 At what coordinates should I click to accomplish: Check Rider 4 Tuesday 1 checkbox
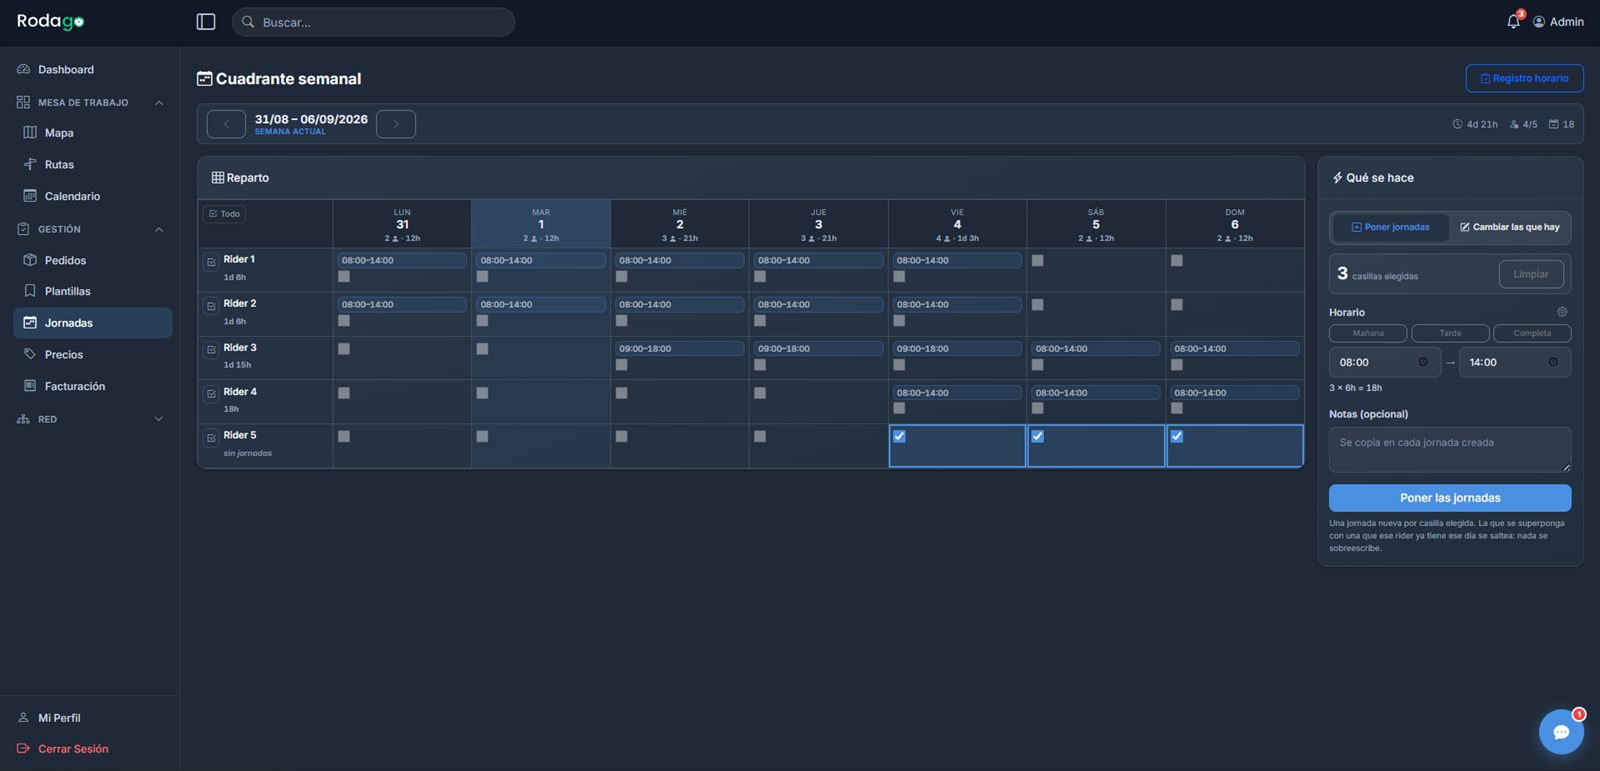pos(482,393)
